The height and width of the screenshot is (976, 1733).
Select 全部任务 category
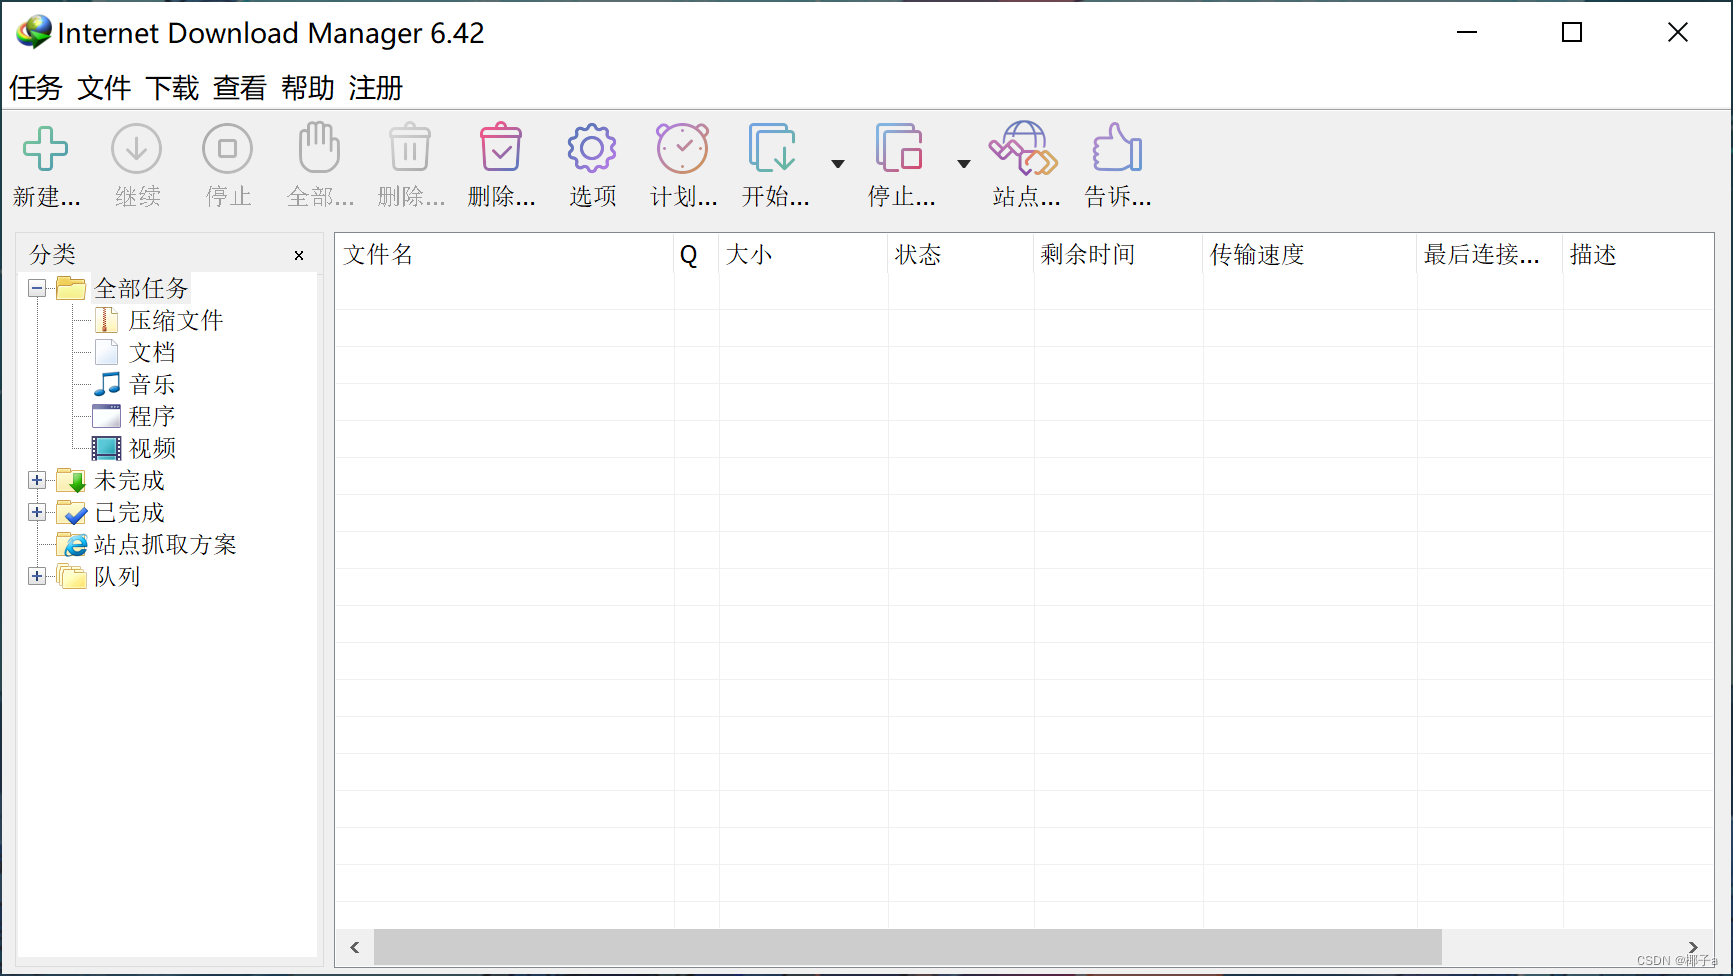[141, 289]
